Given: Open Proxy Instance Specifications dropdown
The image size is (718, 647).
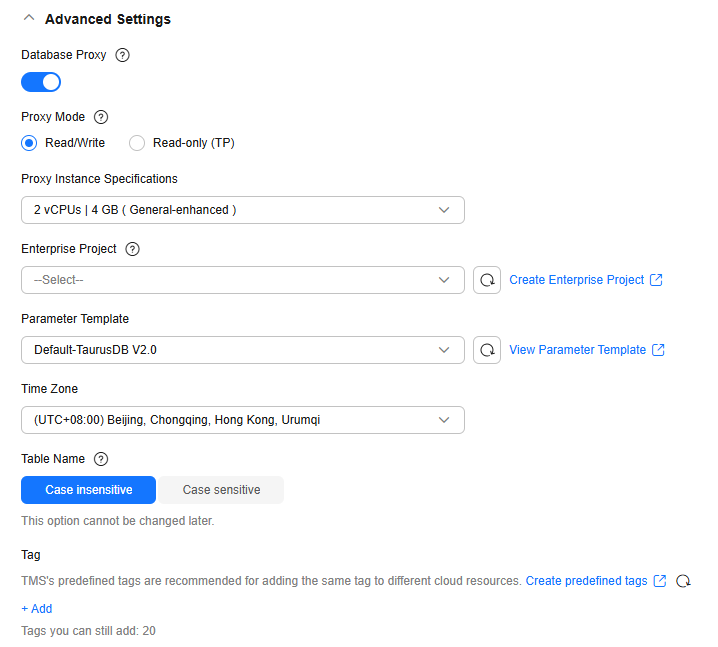Looking at the screenshot, I should [242, 210].
